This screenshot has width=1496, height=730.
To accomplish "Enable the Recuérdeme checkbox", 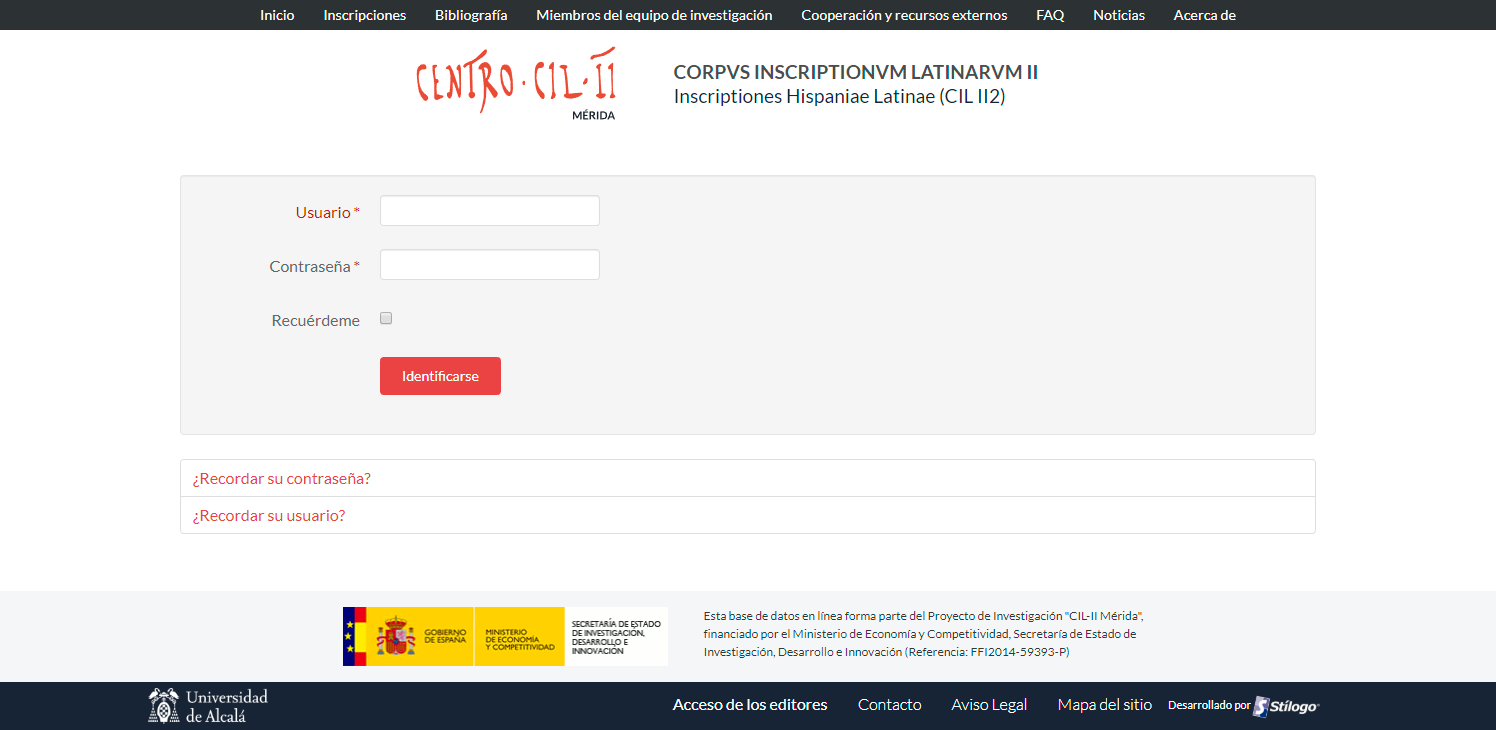I will click(x=386, y=319).
